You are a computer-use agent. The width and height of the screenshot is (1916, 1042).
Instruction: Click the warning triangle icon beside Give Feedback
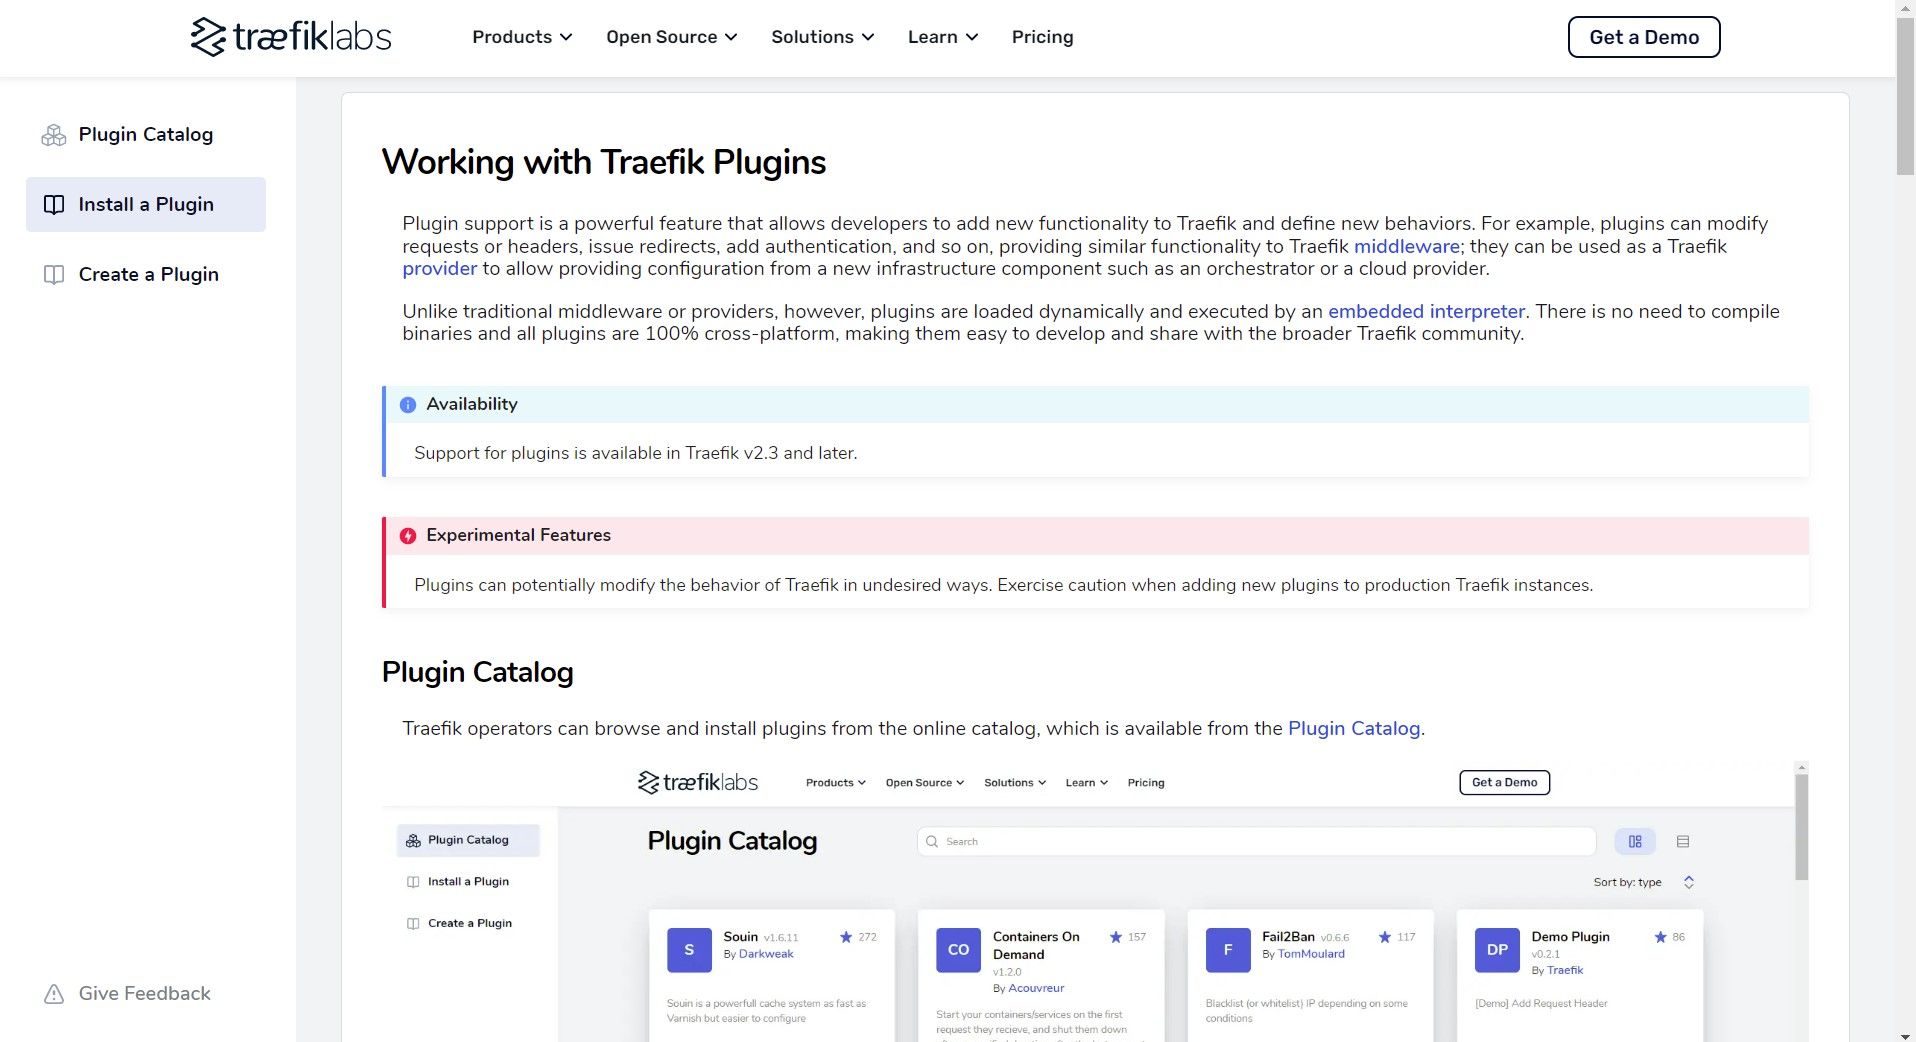(x=54, y=994)
